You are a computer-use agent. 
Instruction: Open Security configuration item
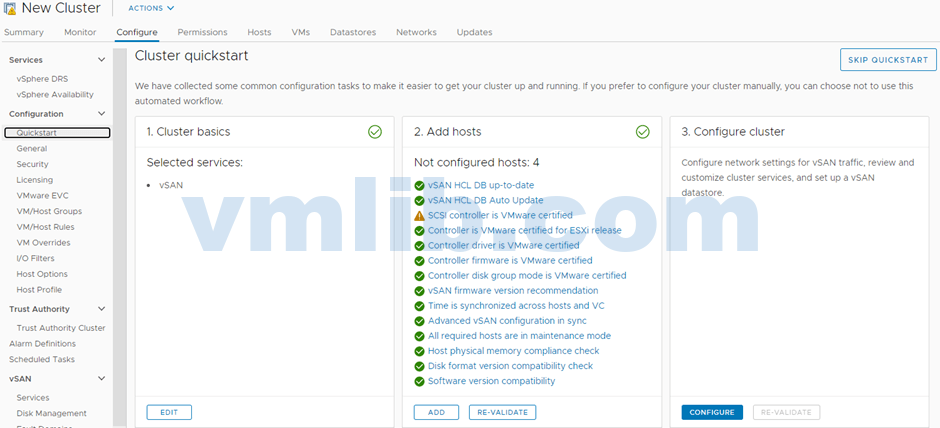(x=32, y=164)
